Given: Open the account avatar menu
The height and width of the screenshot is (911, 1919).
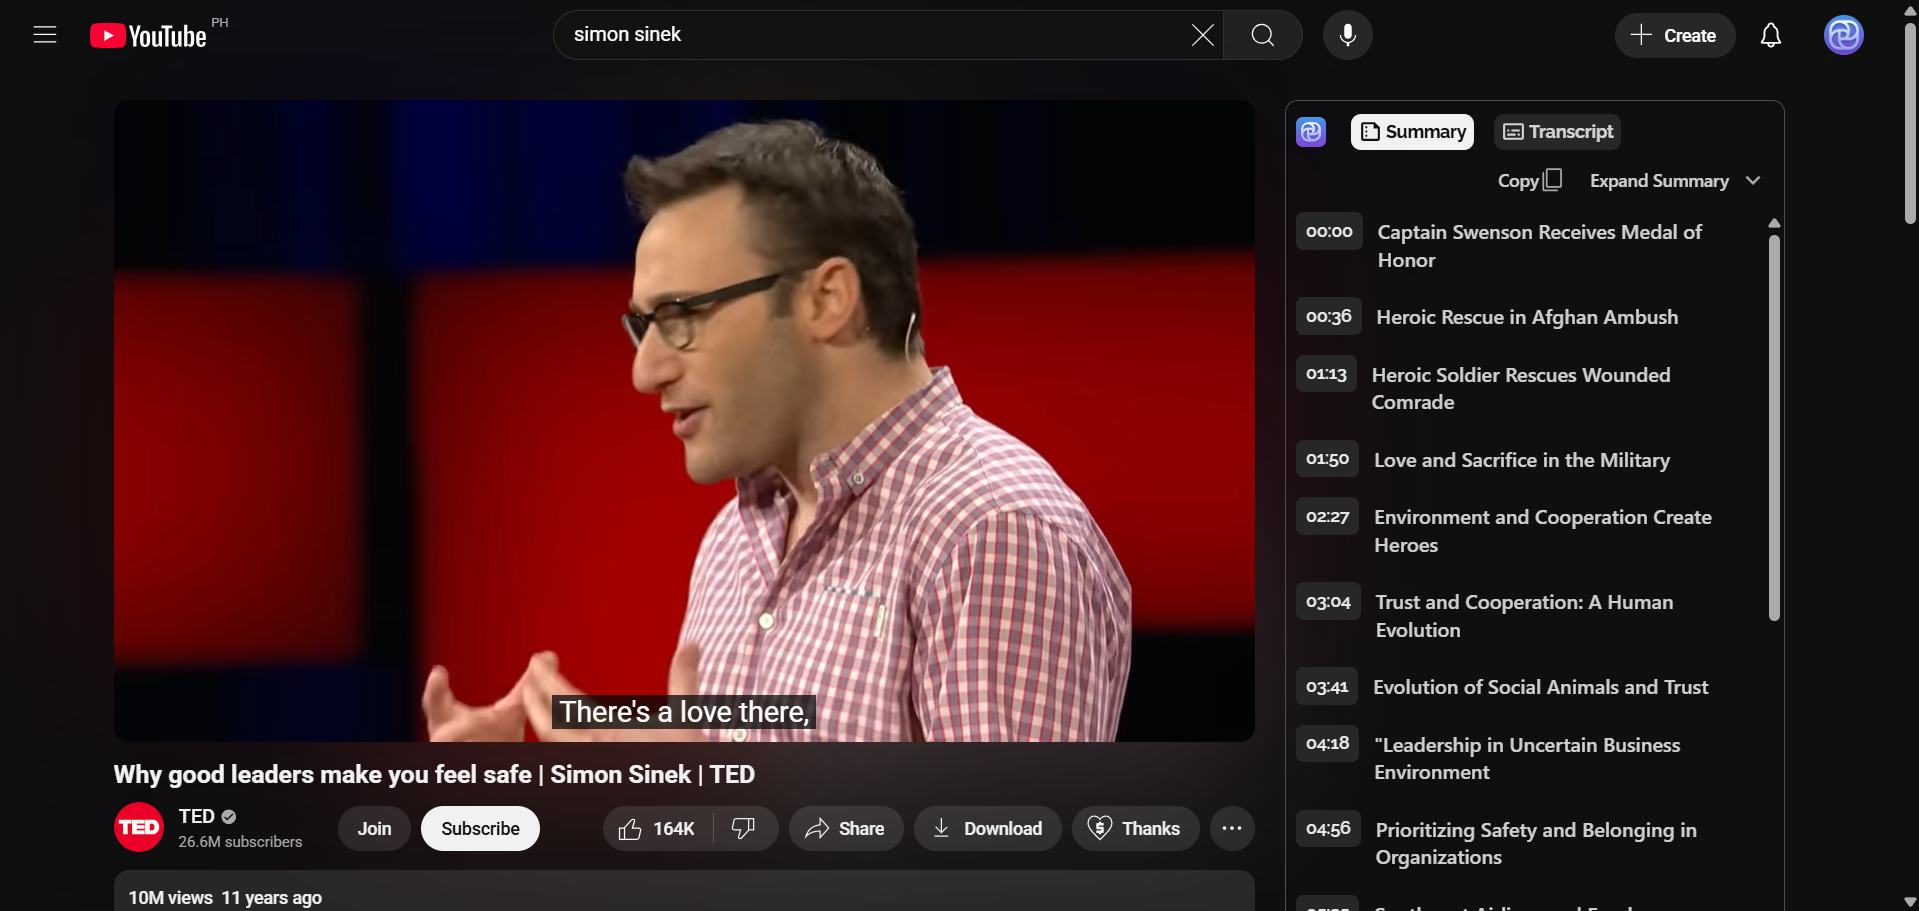Looking at the screenshot, I should point(1843,35).
